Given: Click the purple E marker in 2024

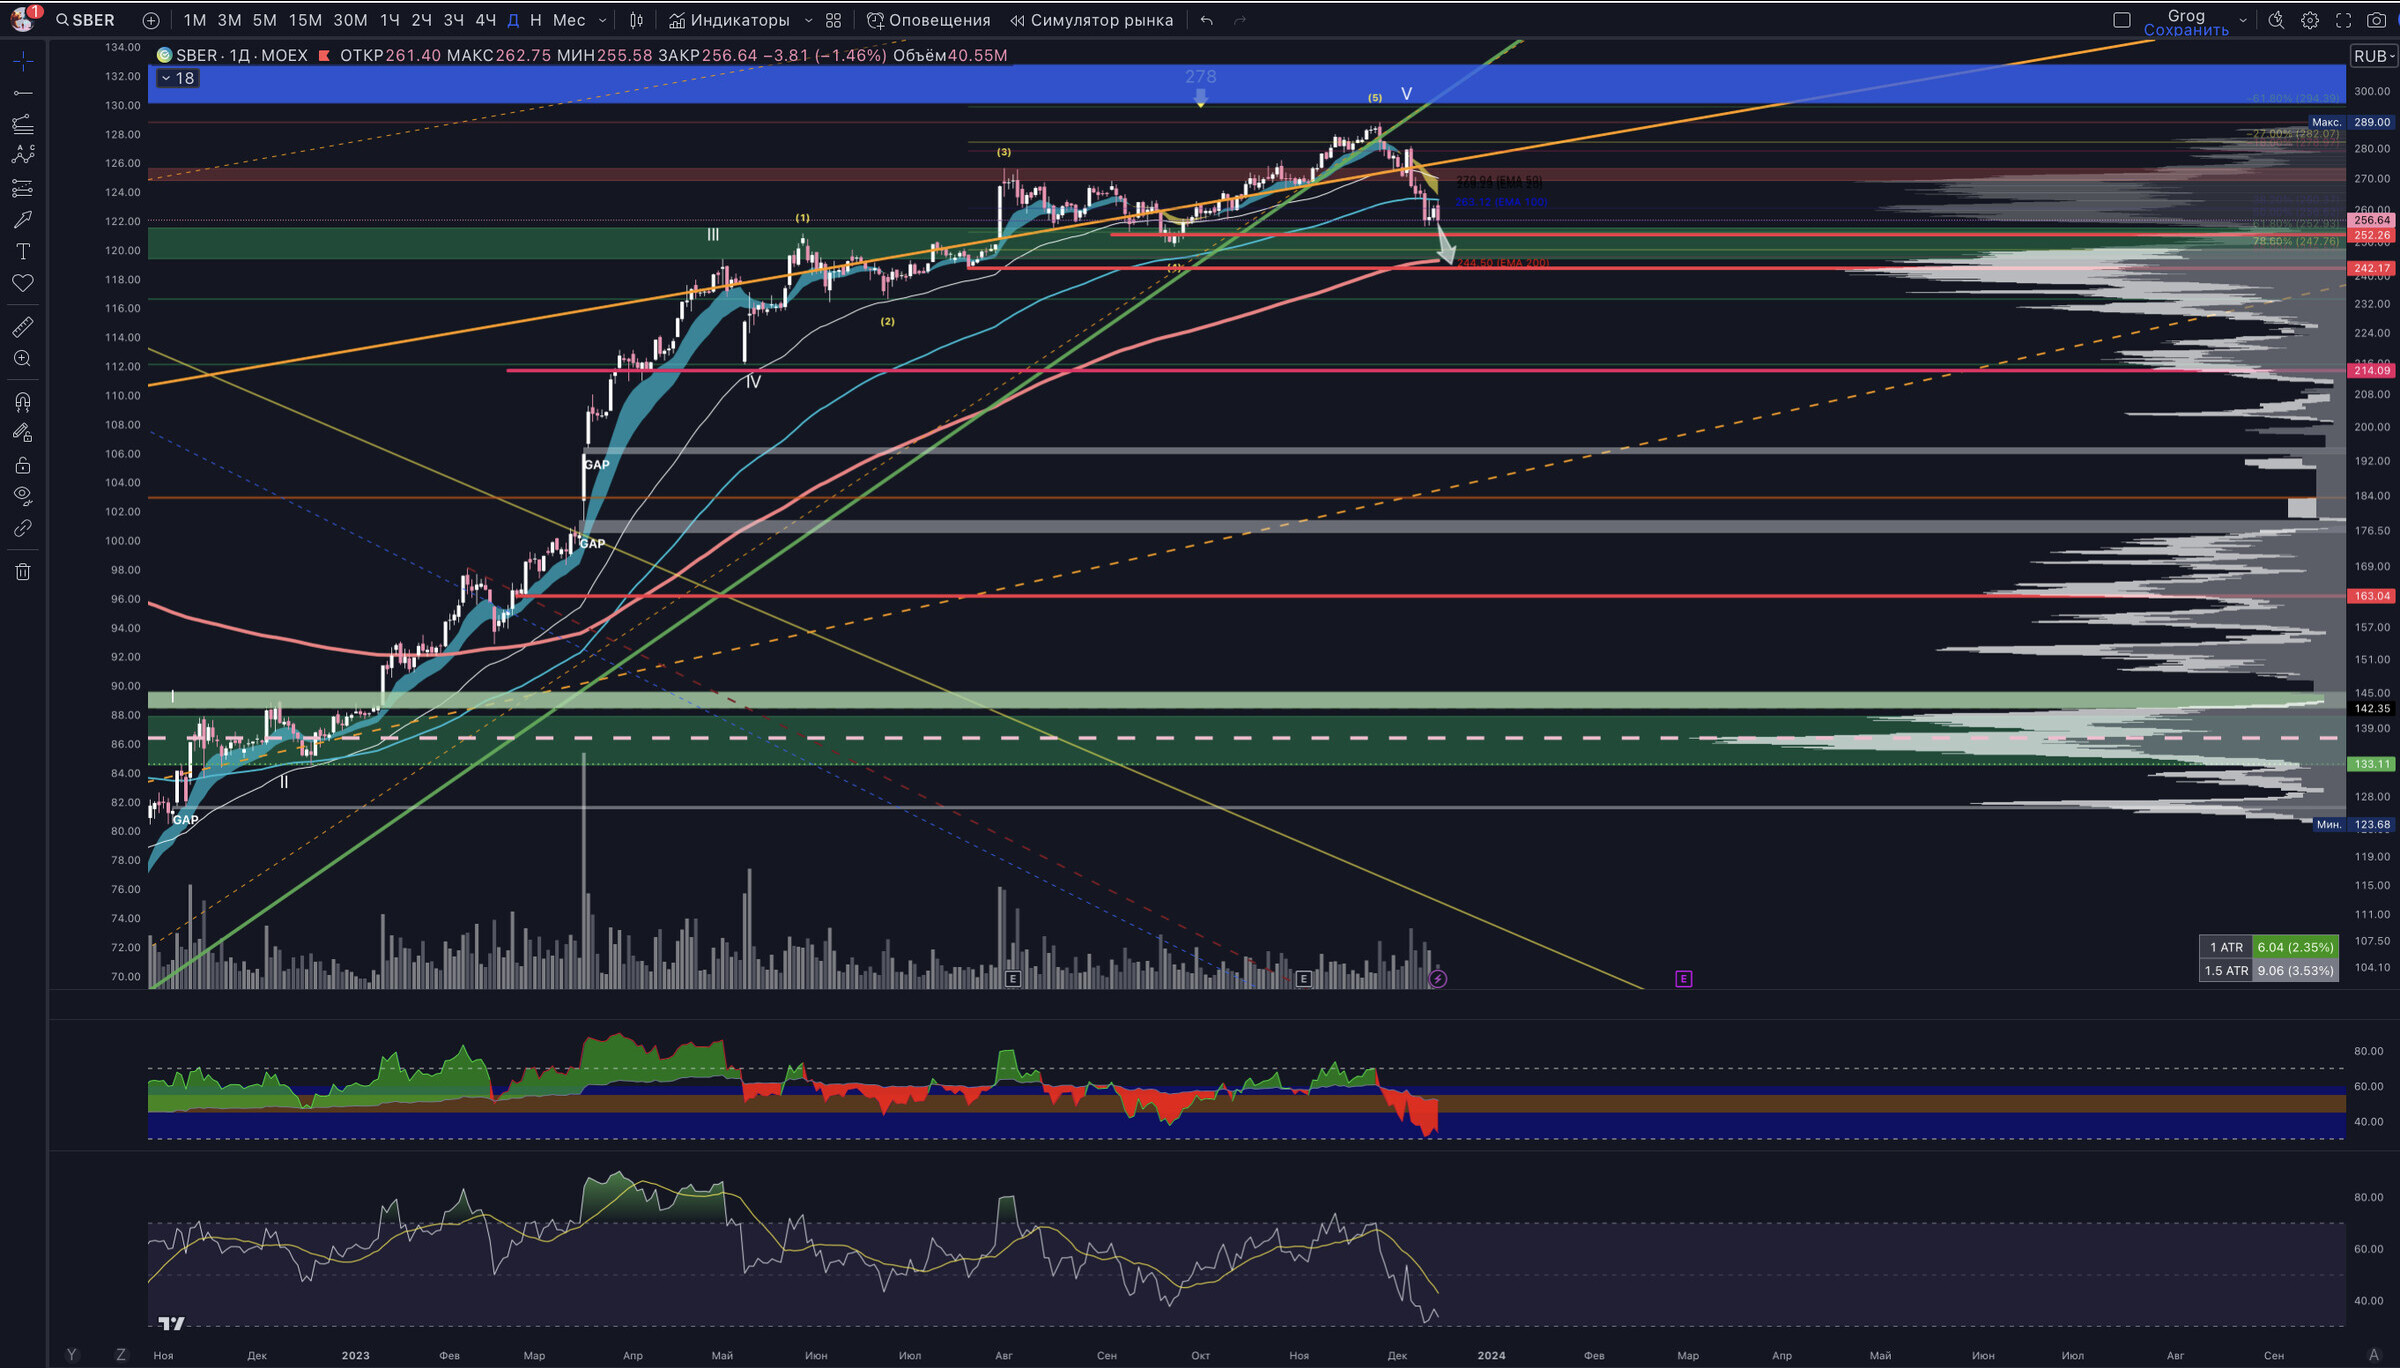Looking at the screenshot, I should pos(1684,979).
